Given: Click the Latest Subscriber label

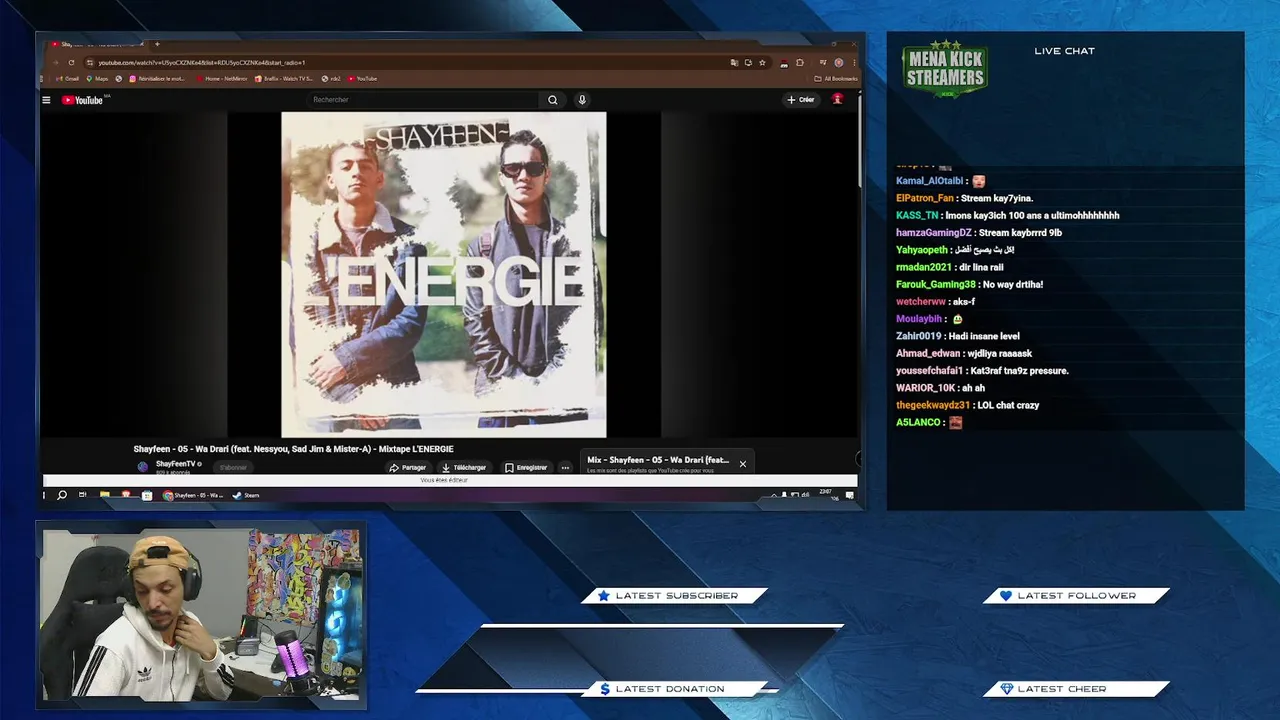Looking at the screenshot, I should point(676,596).
